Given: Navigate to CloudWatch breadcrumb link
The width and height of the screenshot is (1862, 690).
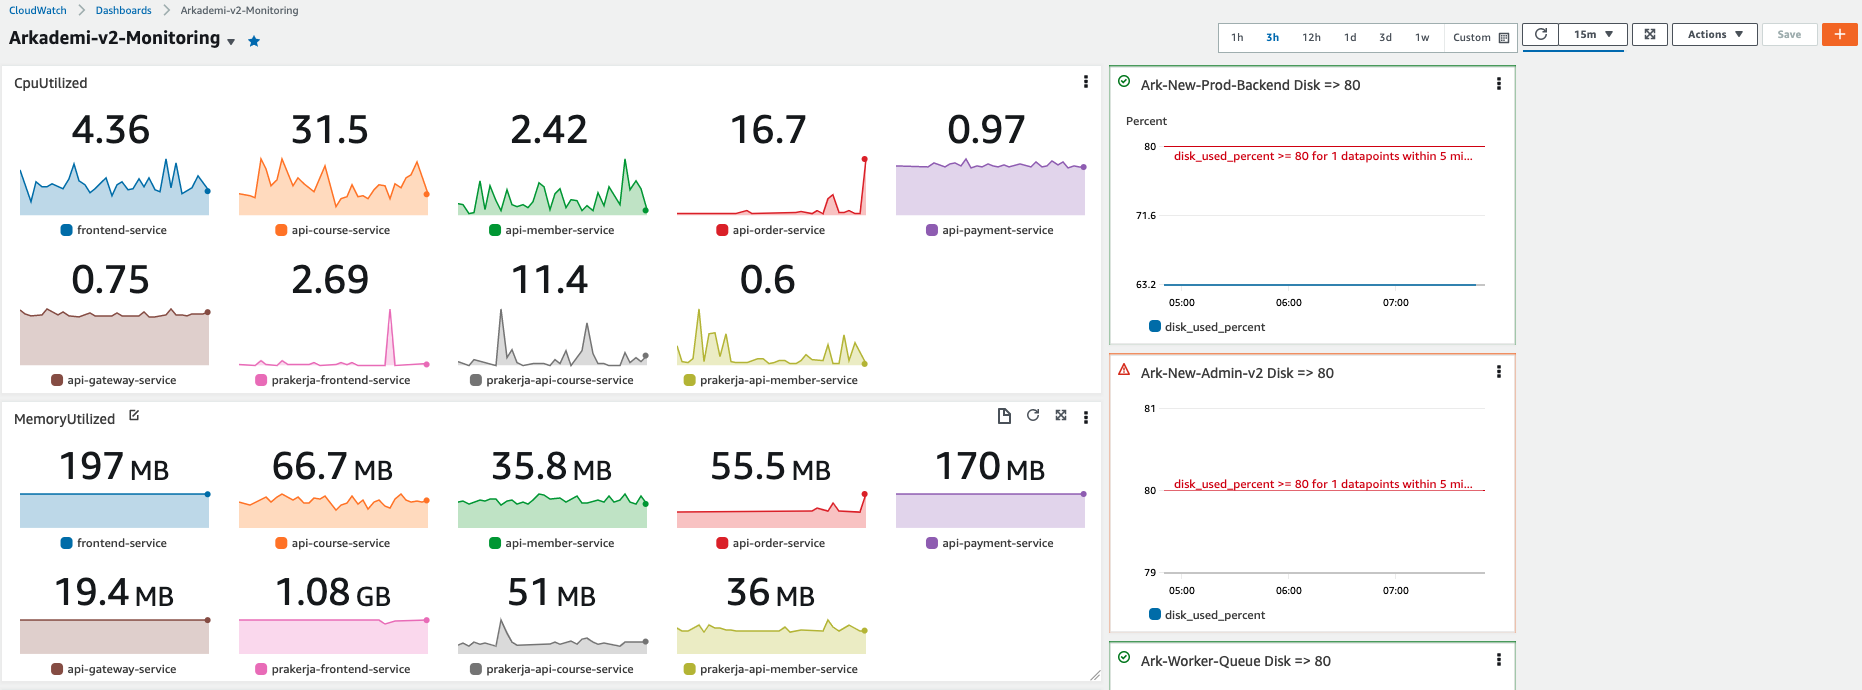Looking at the screenshot, I should 38,10.
